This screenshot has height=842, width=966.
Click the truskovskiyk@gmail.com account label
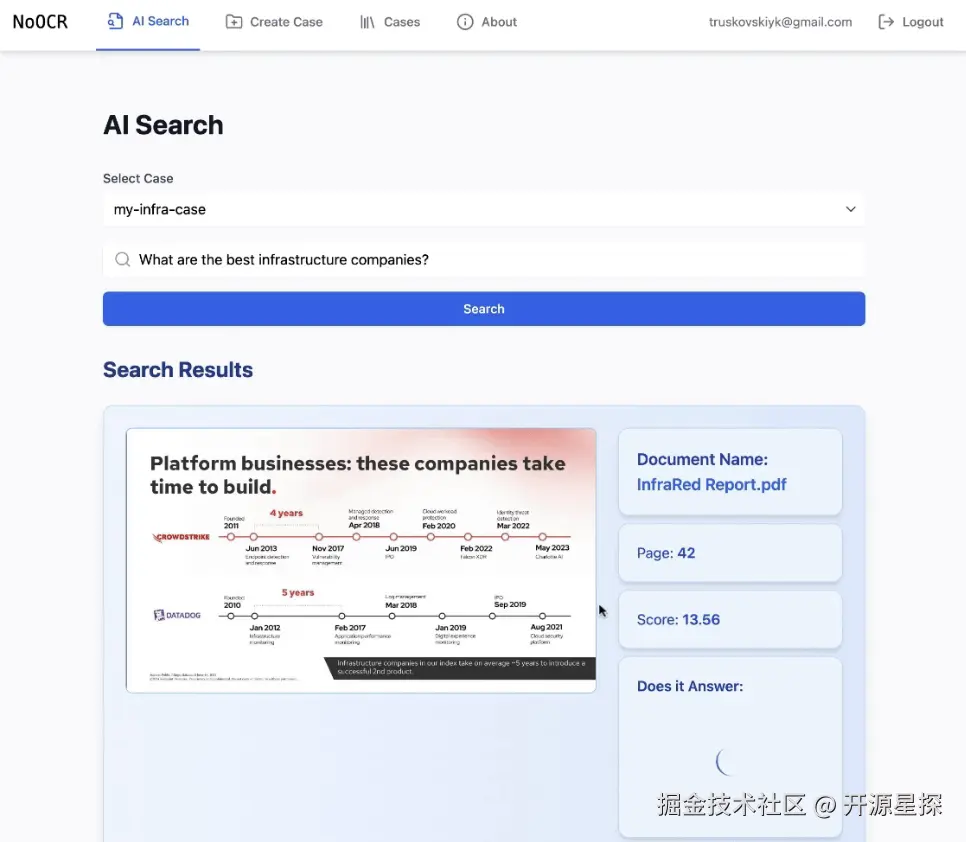pos(780,21)
